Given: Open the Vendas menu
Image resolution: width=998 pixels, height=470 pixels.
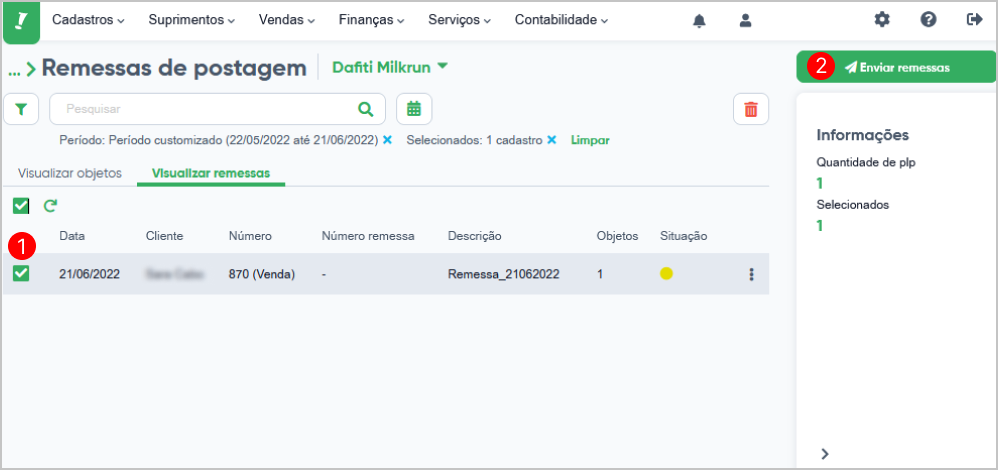Looking at the screenshot, I should tap(286, 20).
